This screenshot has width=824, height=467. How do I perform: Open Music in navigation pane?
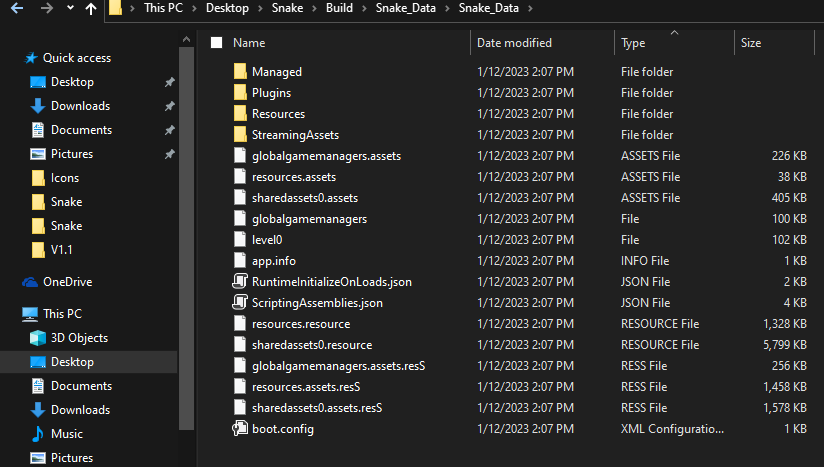(x=67, y=434)
